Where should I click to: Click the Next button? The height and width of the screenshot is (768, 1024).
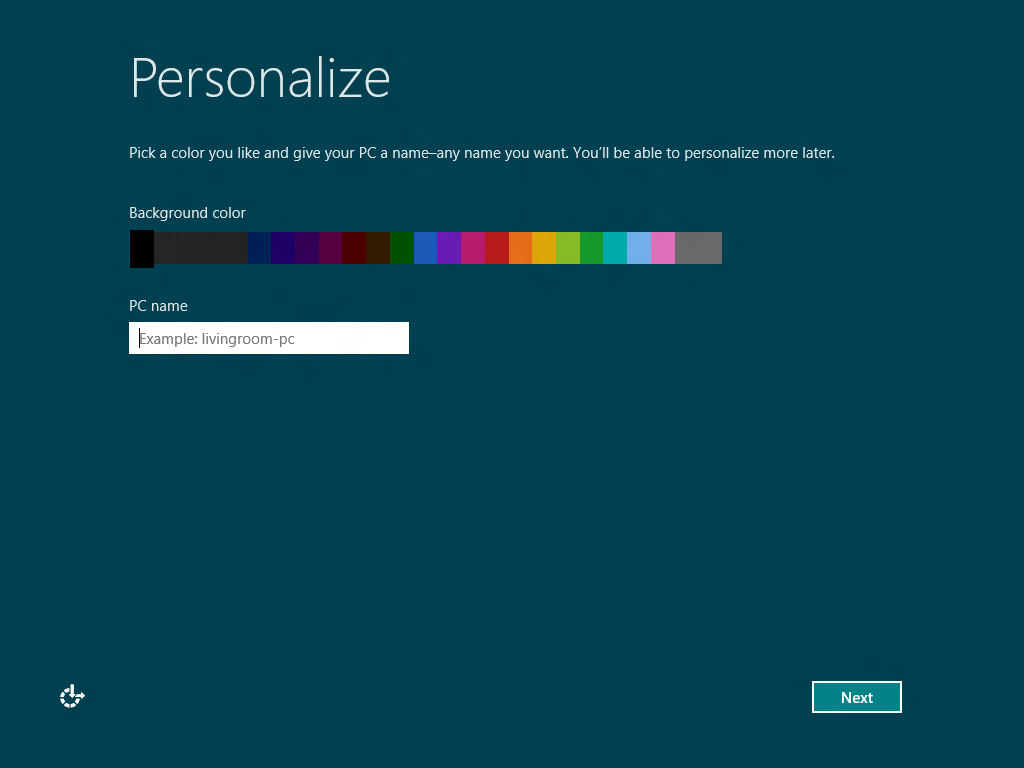coord(856,697)
